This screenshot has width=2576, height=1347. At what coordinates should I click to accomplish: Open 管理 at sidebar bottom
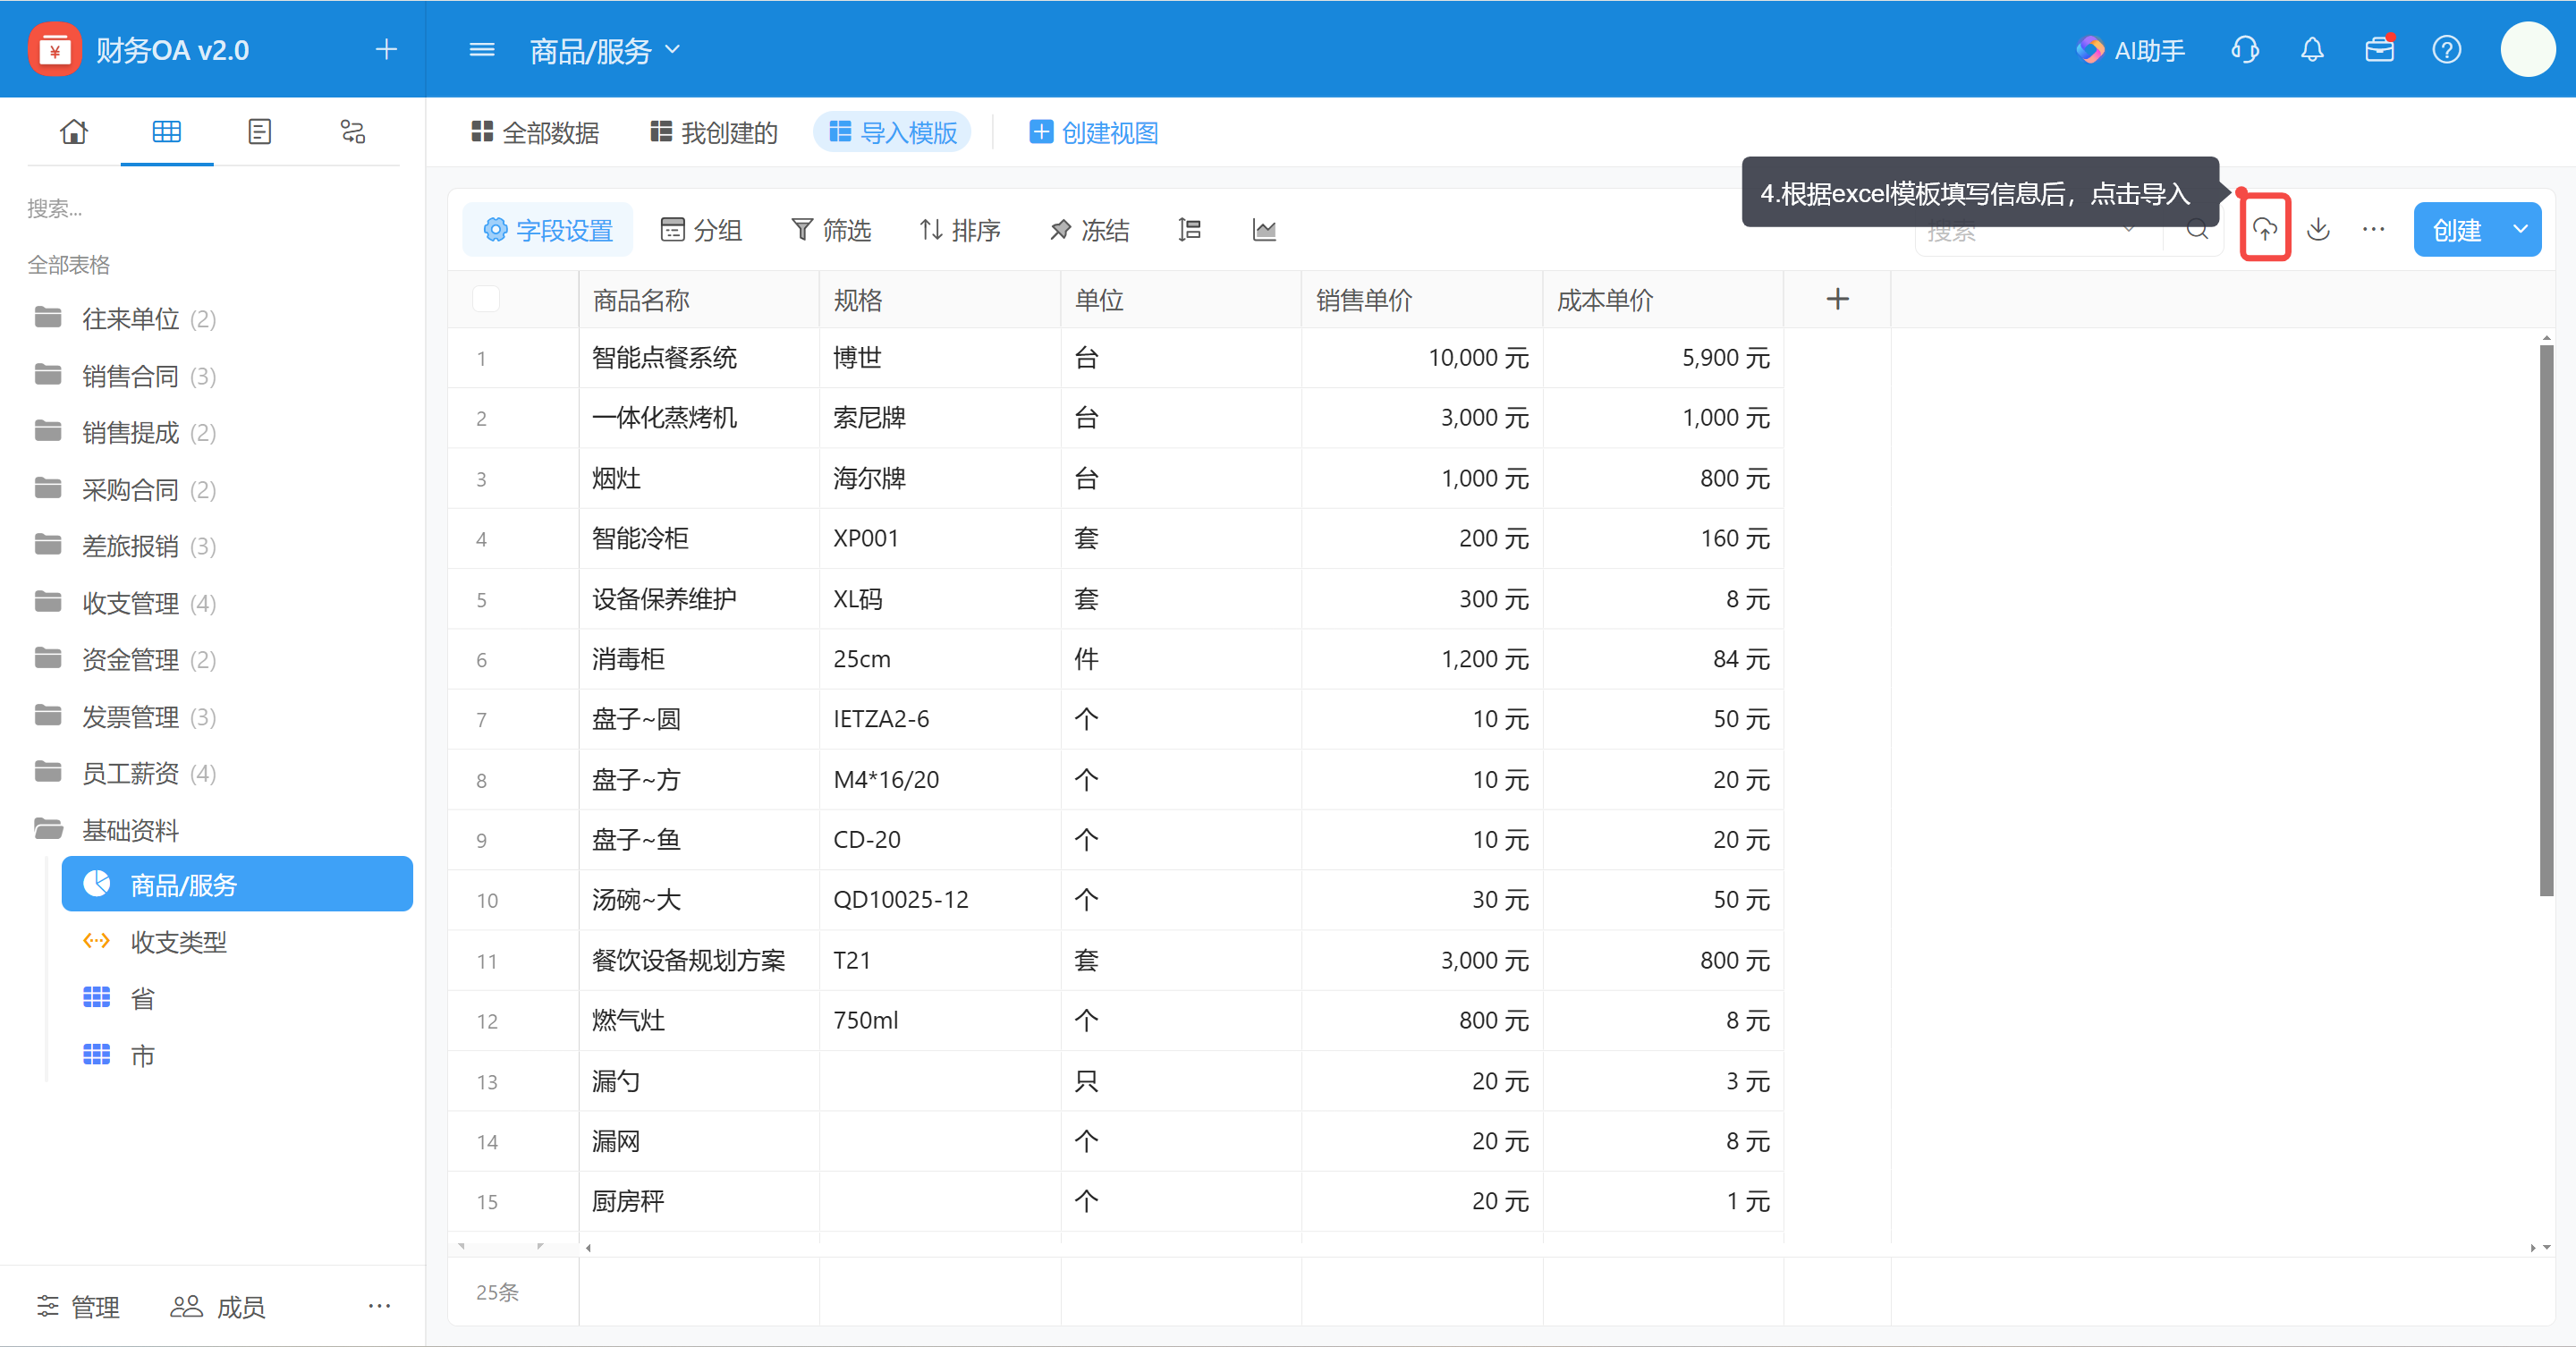point(78,1306)
